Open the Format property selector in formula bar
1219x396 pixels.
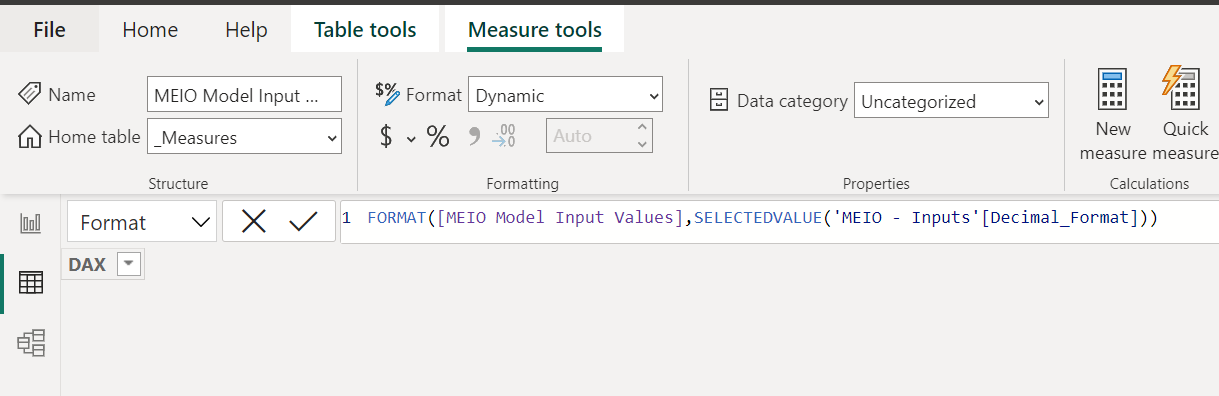click(142, 222)
